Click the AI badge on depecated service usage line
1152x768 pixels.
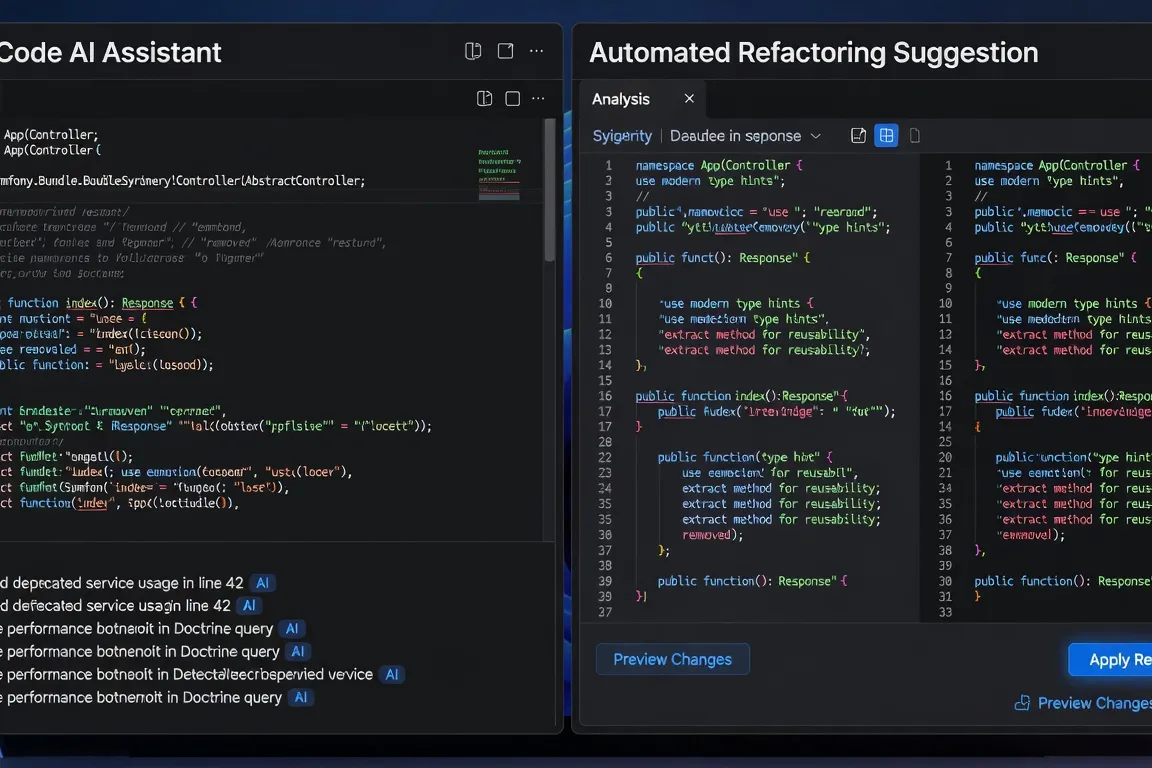[262, 583]
